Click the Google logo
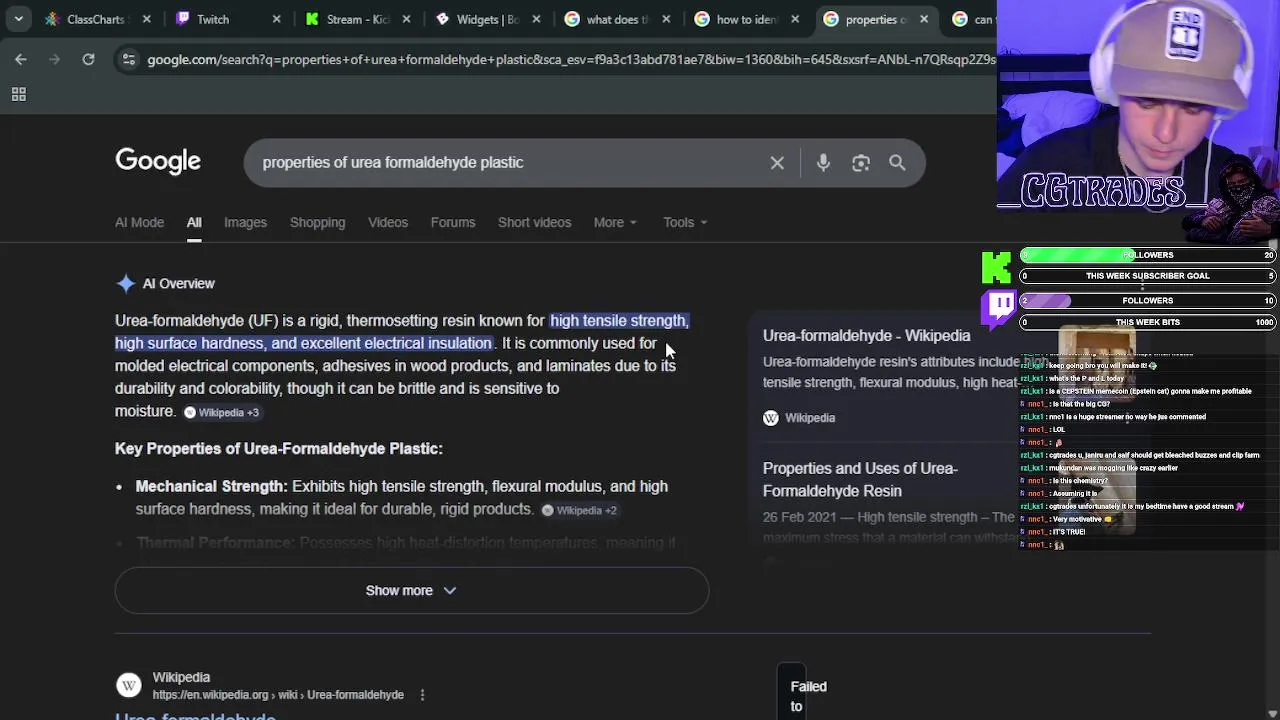 point(158,162)
